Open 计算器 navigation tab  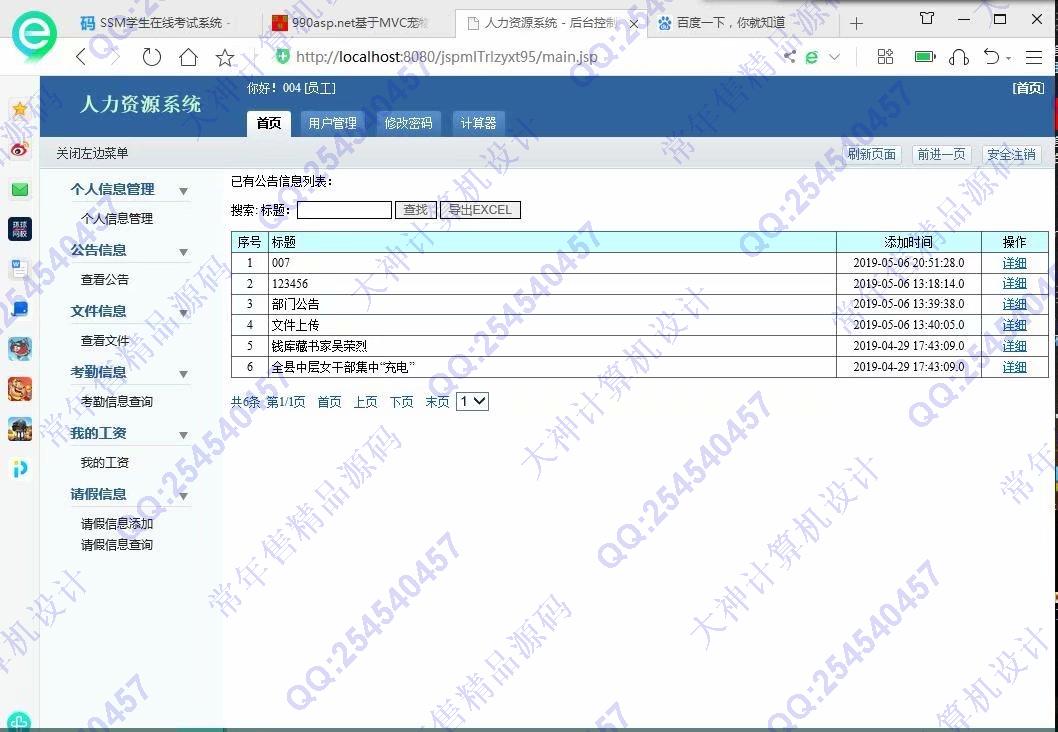[x=478, y=123]
